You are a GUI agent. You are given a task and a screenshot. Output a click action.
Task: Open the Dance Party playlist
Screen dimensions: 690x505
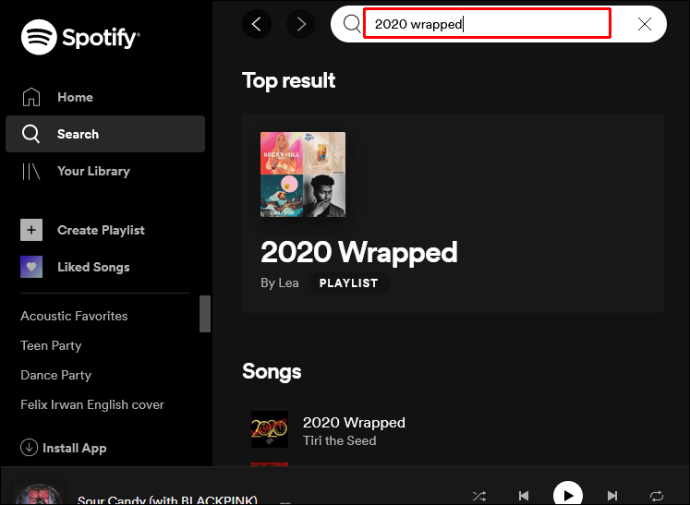coord(56,375)
